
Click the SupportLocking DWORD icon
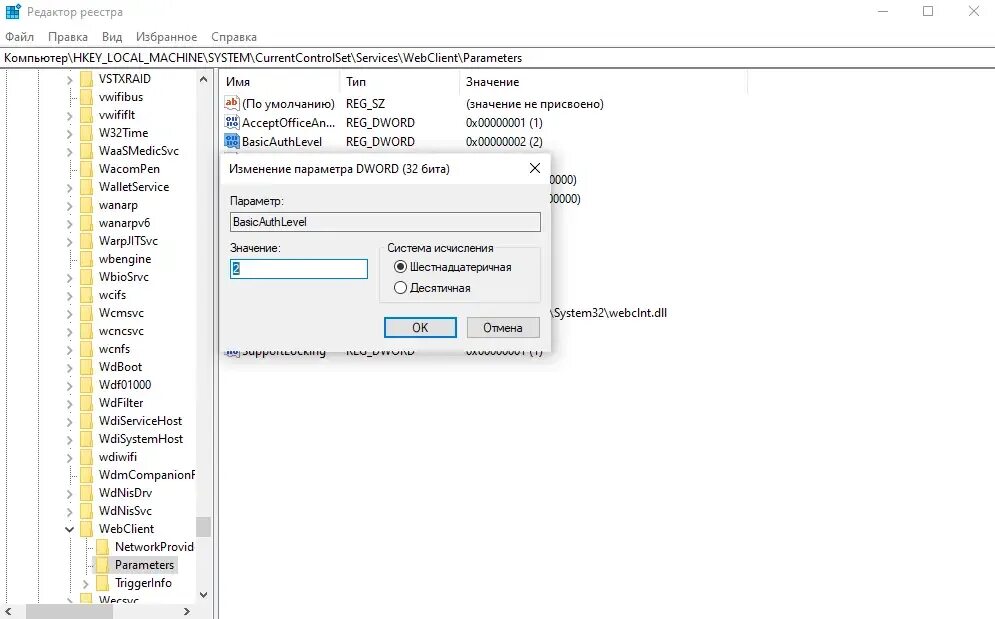point(231,351)
